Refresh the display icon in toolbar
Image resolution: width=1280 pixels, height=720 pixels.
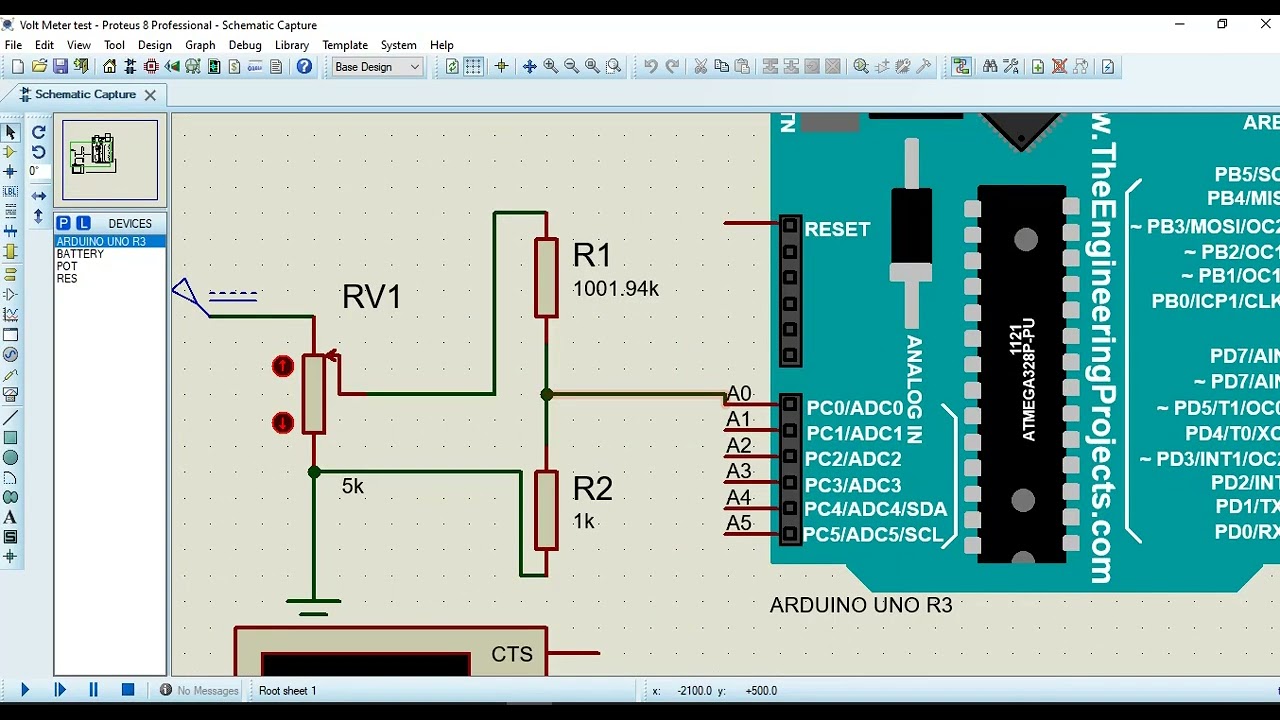tap(452, 67)
